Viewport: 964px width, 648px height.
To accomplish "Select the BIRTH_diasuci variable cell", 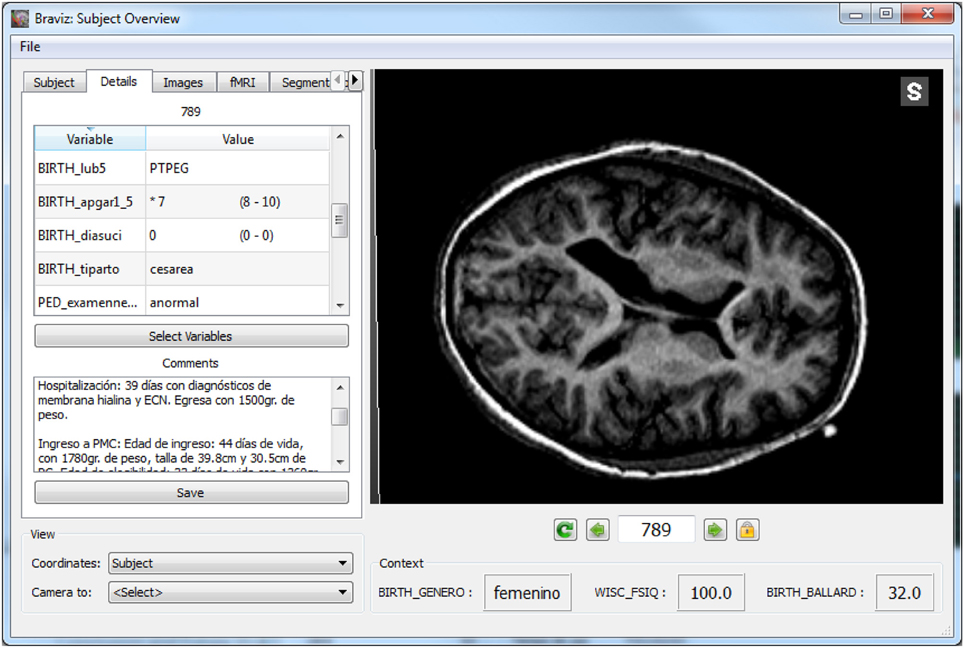I will (x=90, y=235).
